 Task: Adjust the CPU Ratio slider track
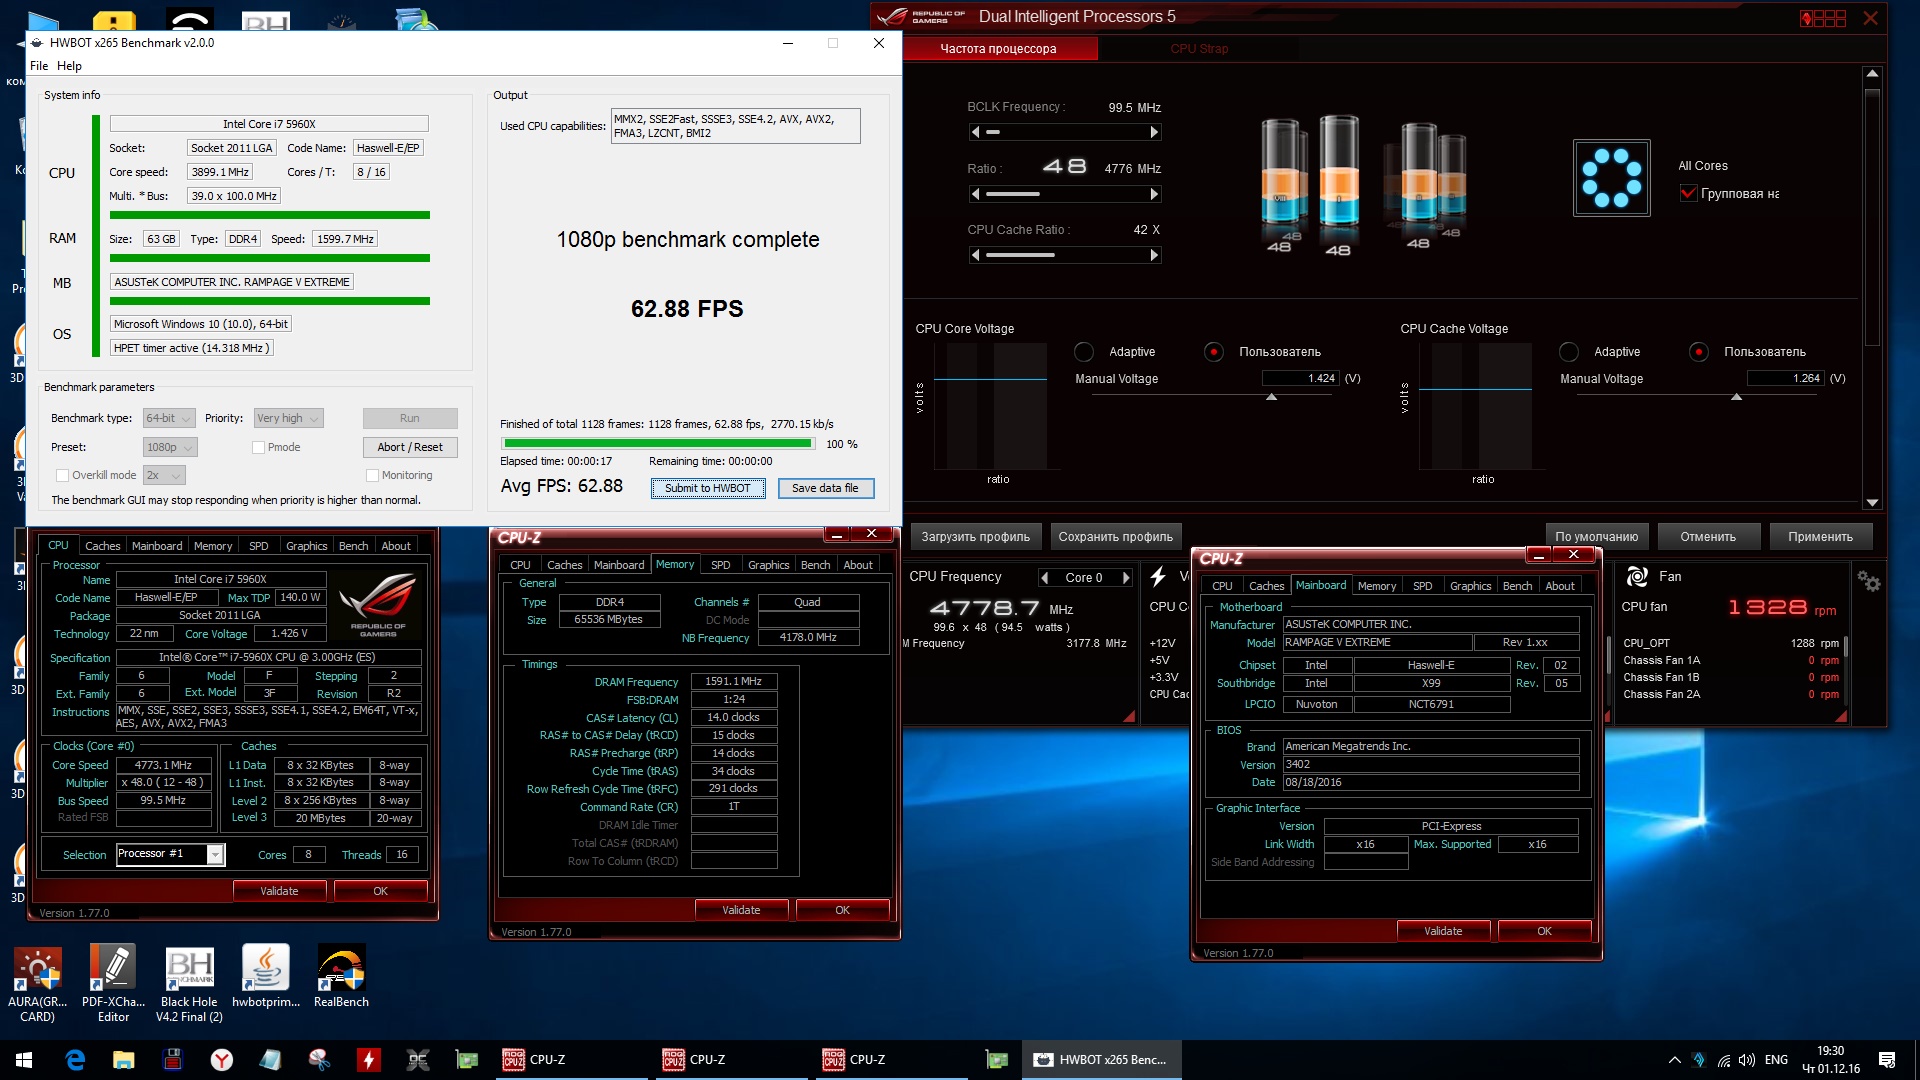1065,194
